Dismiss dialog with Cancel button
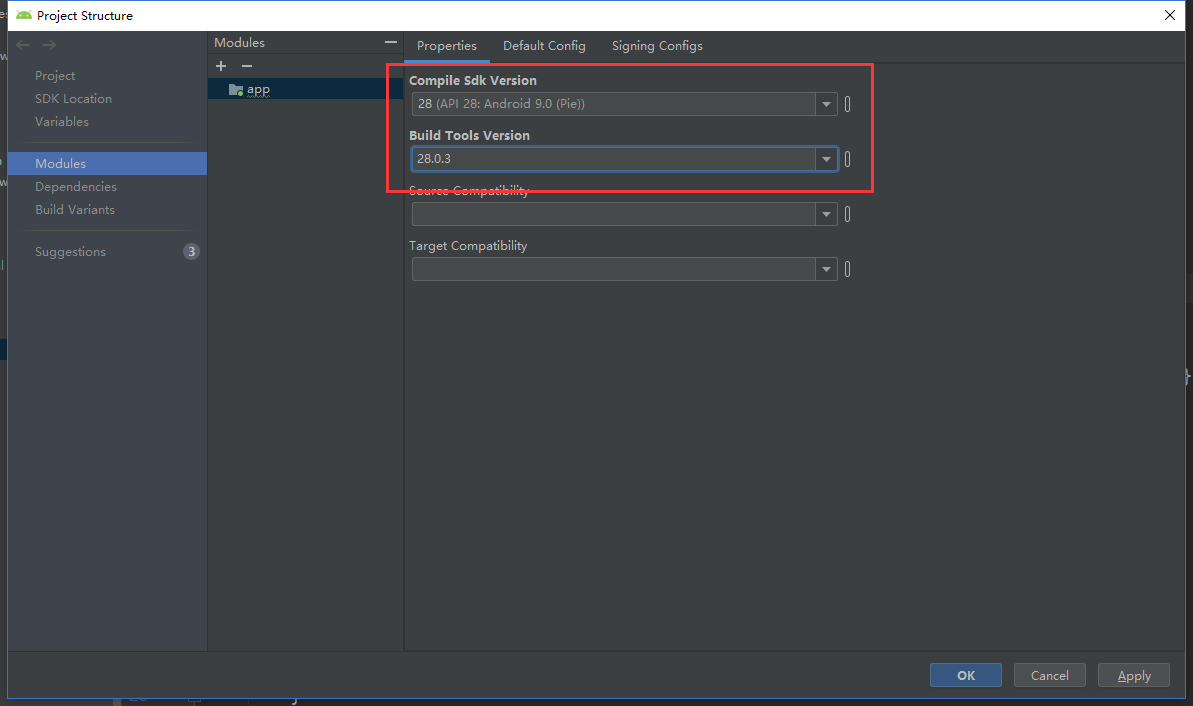 pos(1049,676)
